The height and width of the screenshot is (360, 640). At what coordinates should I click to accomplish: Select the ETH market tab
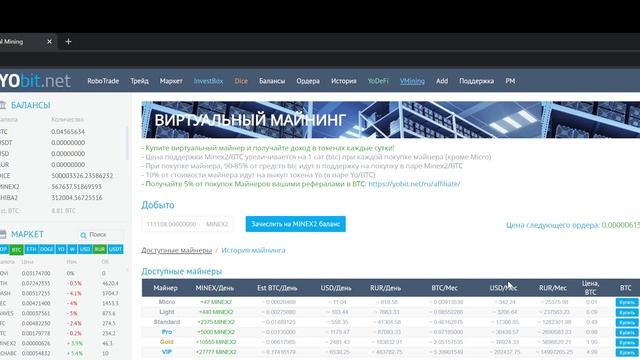[x=31, y=249]
